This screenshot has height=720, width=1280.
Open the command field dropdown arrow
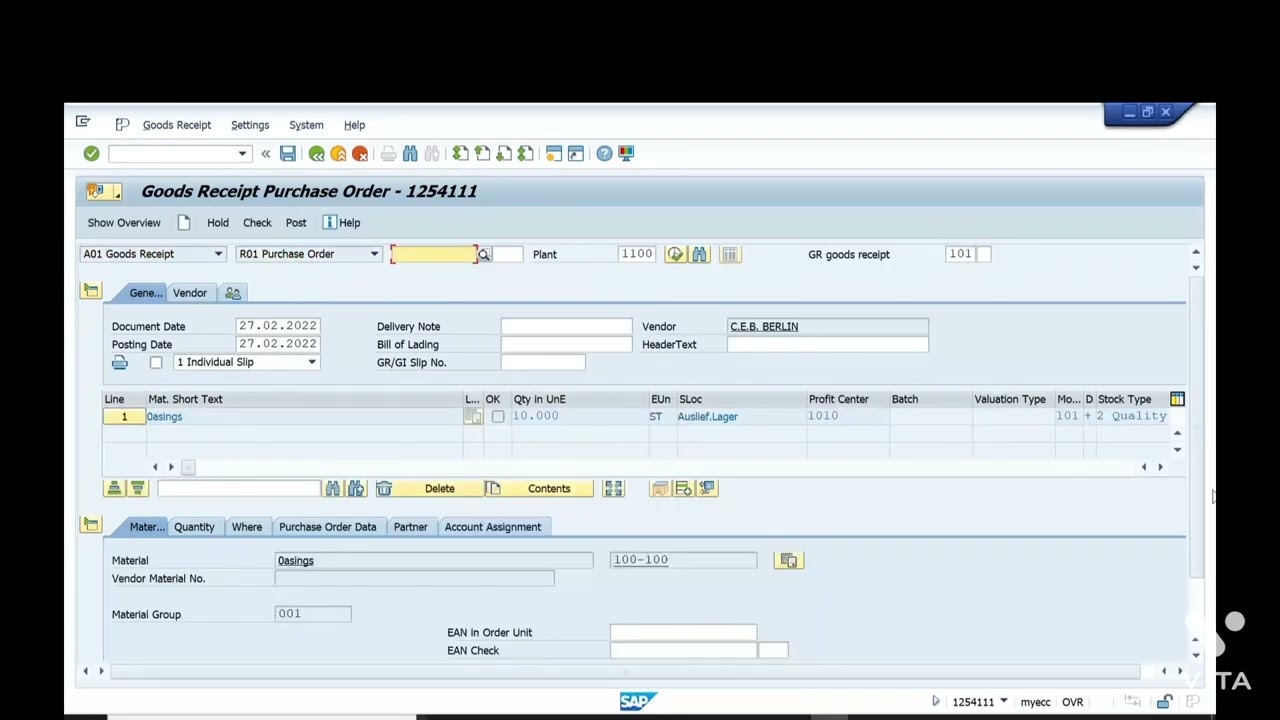(x=242, y=154)
